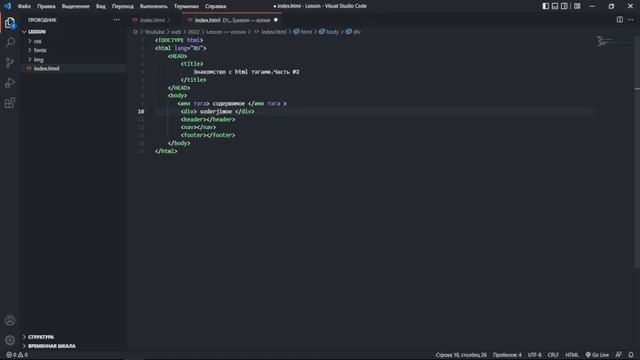
Task: Change indentation via Пробелов: 4
Action: tap(507, 355)
